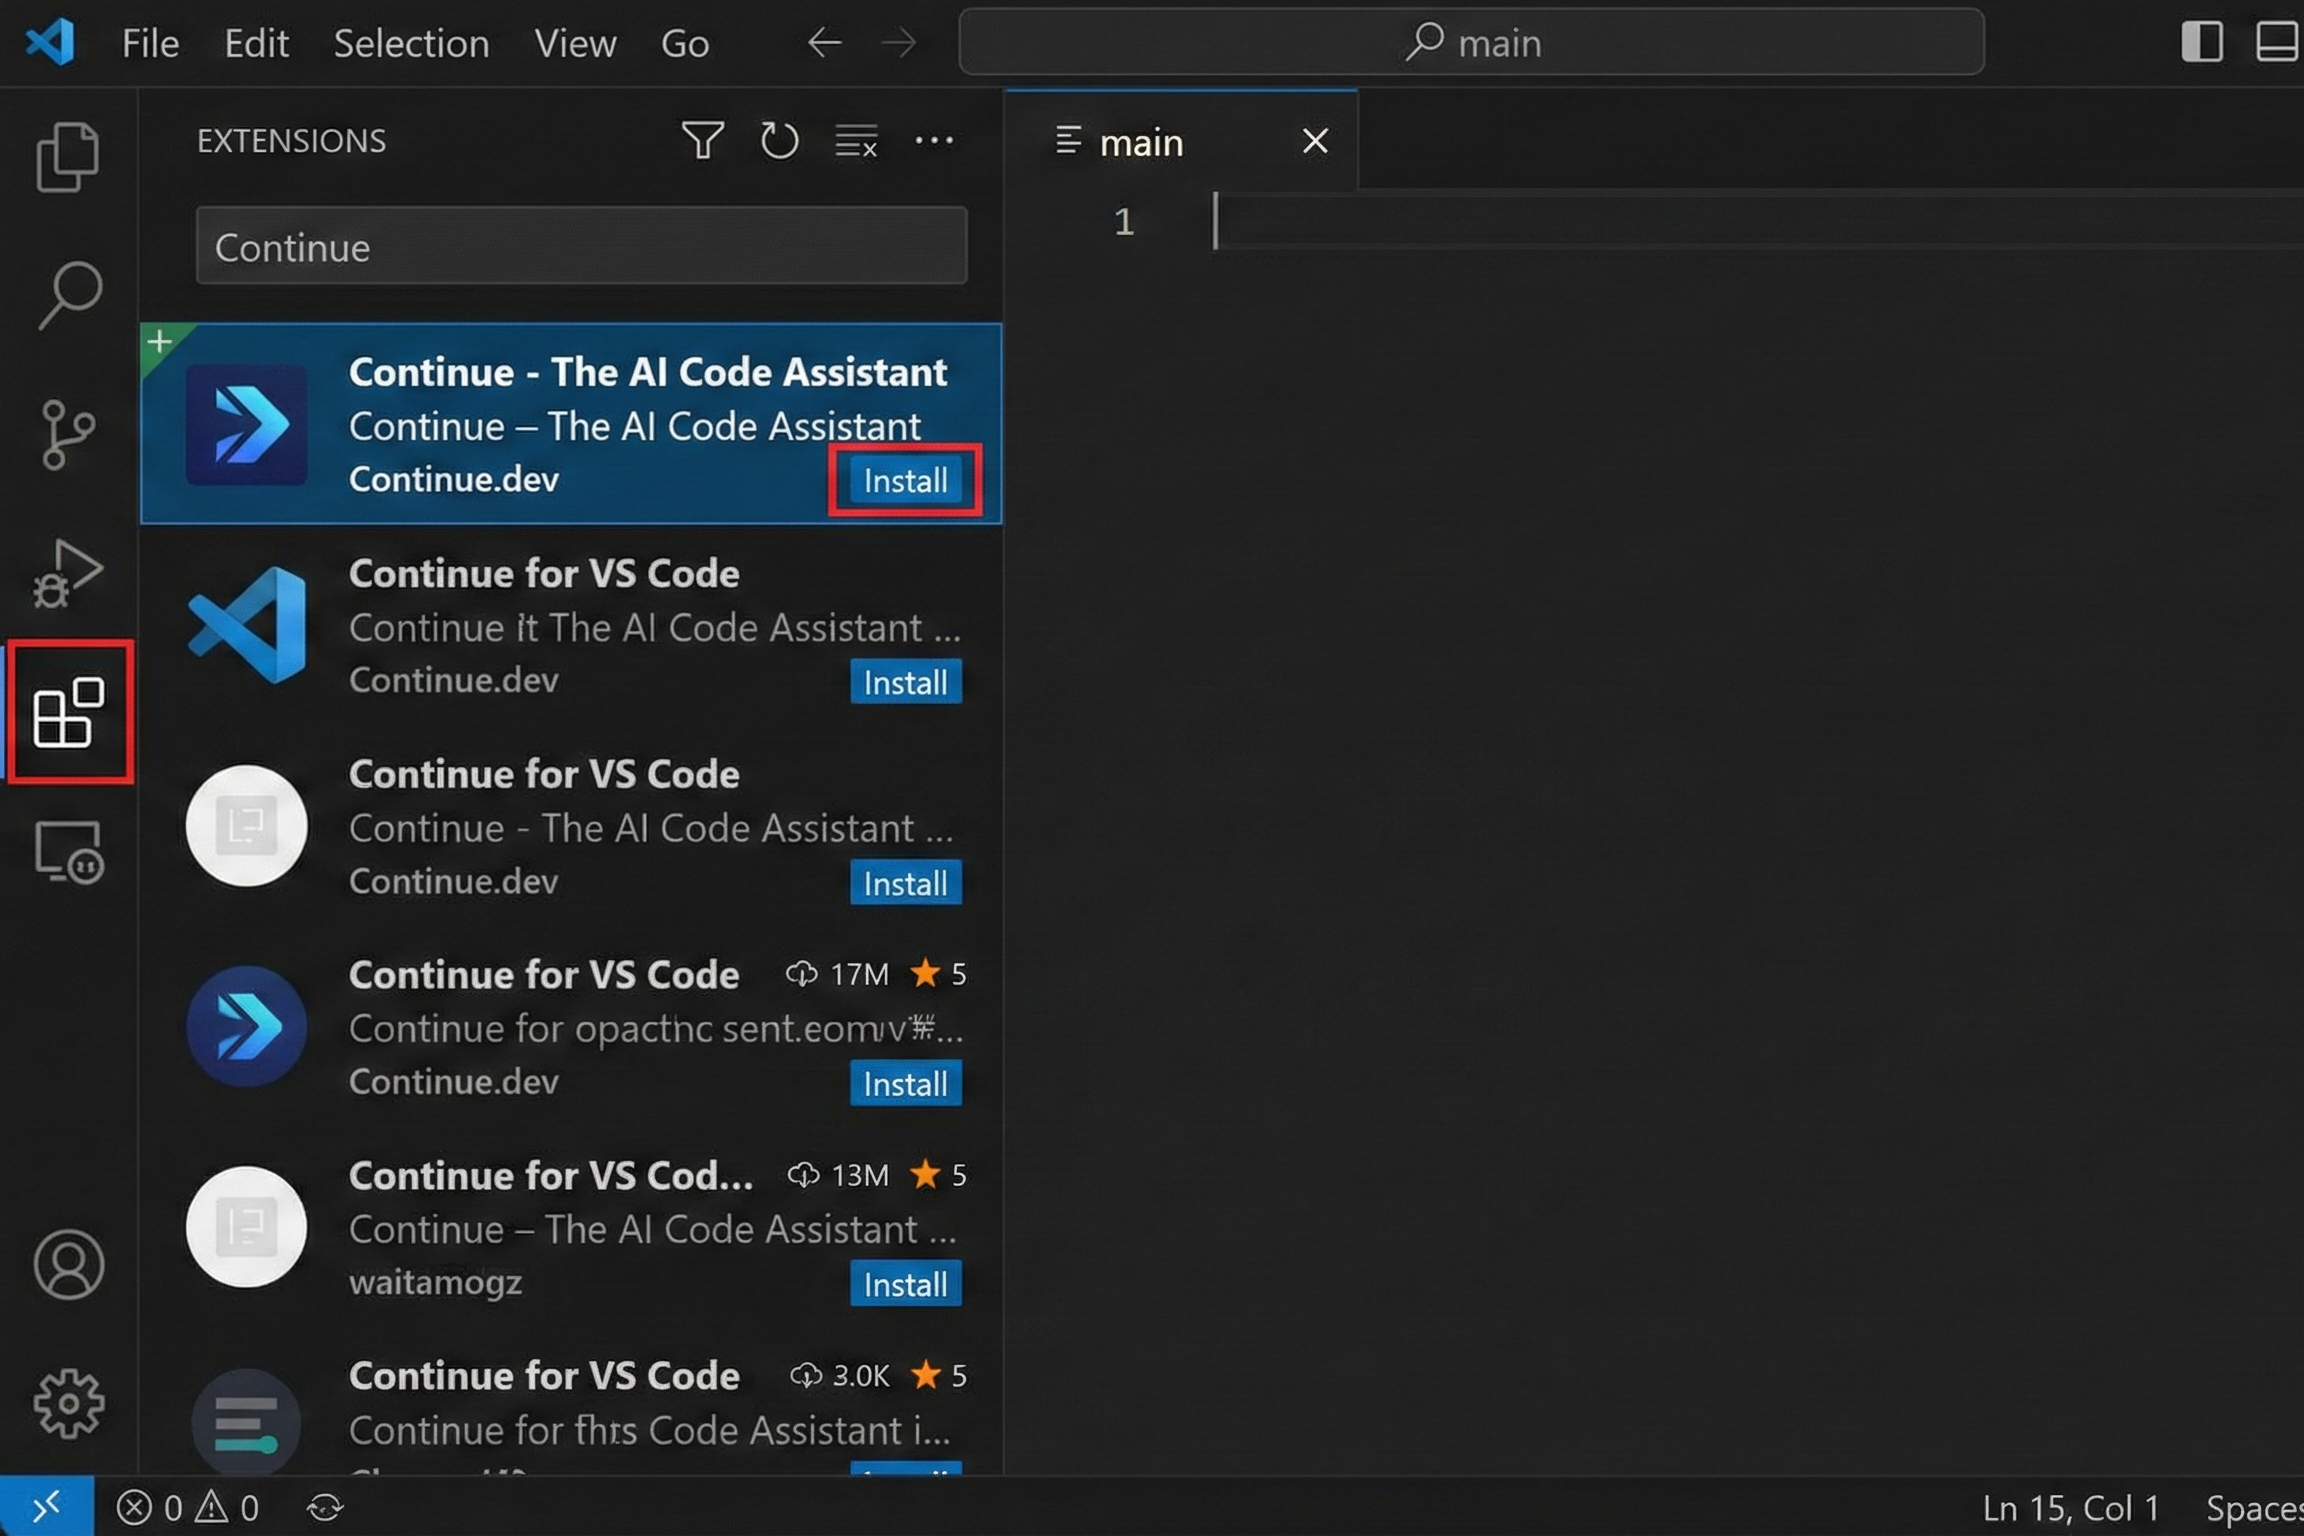Open the Explorer view in activity bar

tap(67, 156)
